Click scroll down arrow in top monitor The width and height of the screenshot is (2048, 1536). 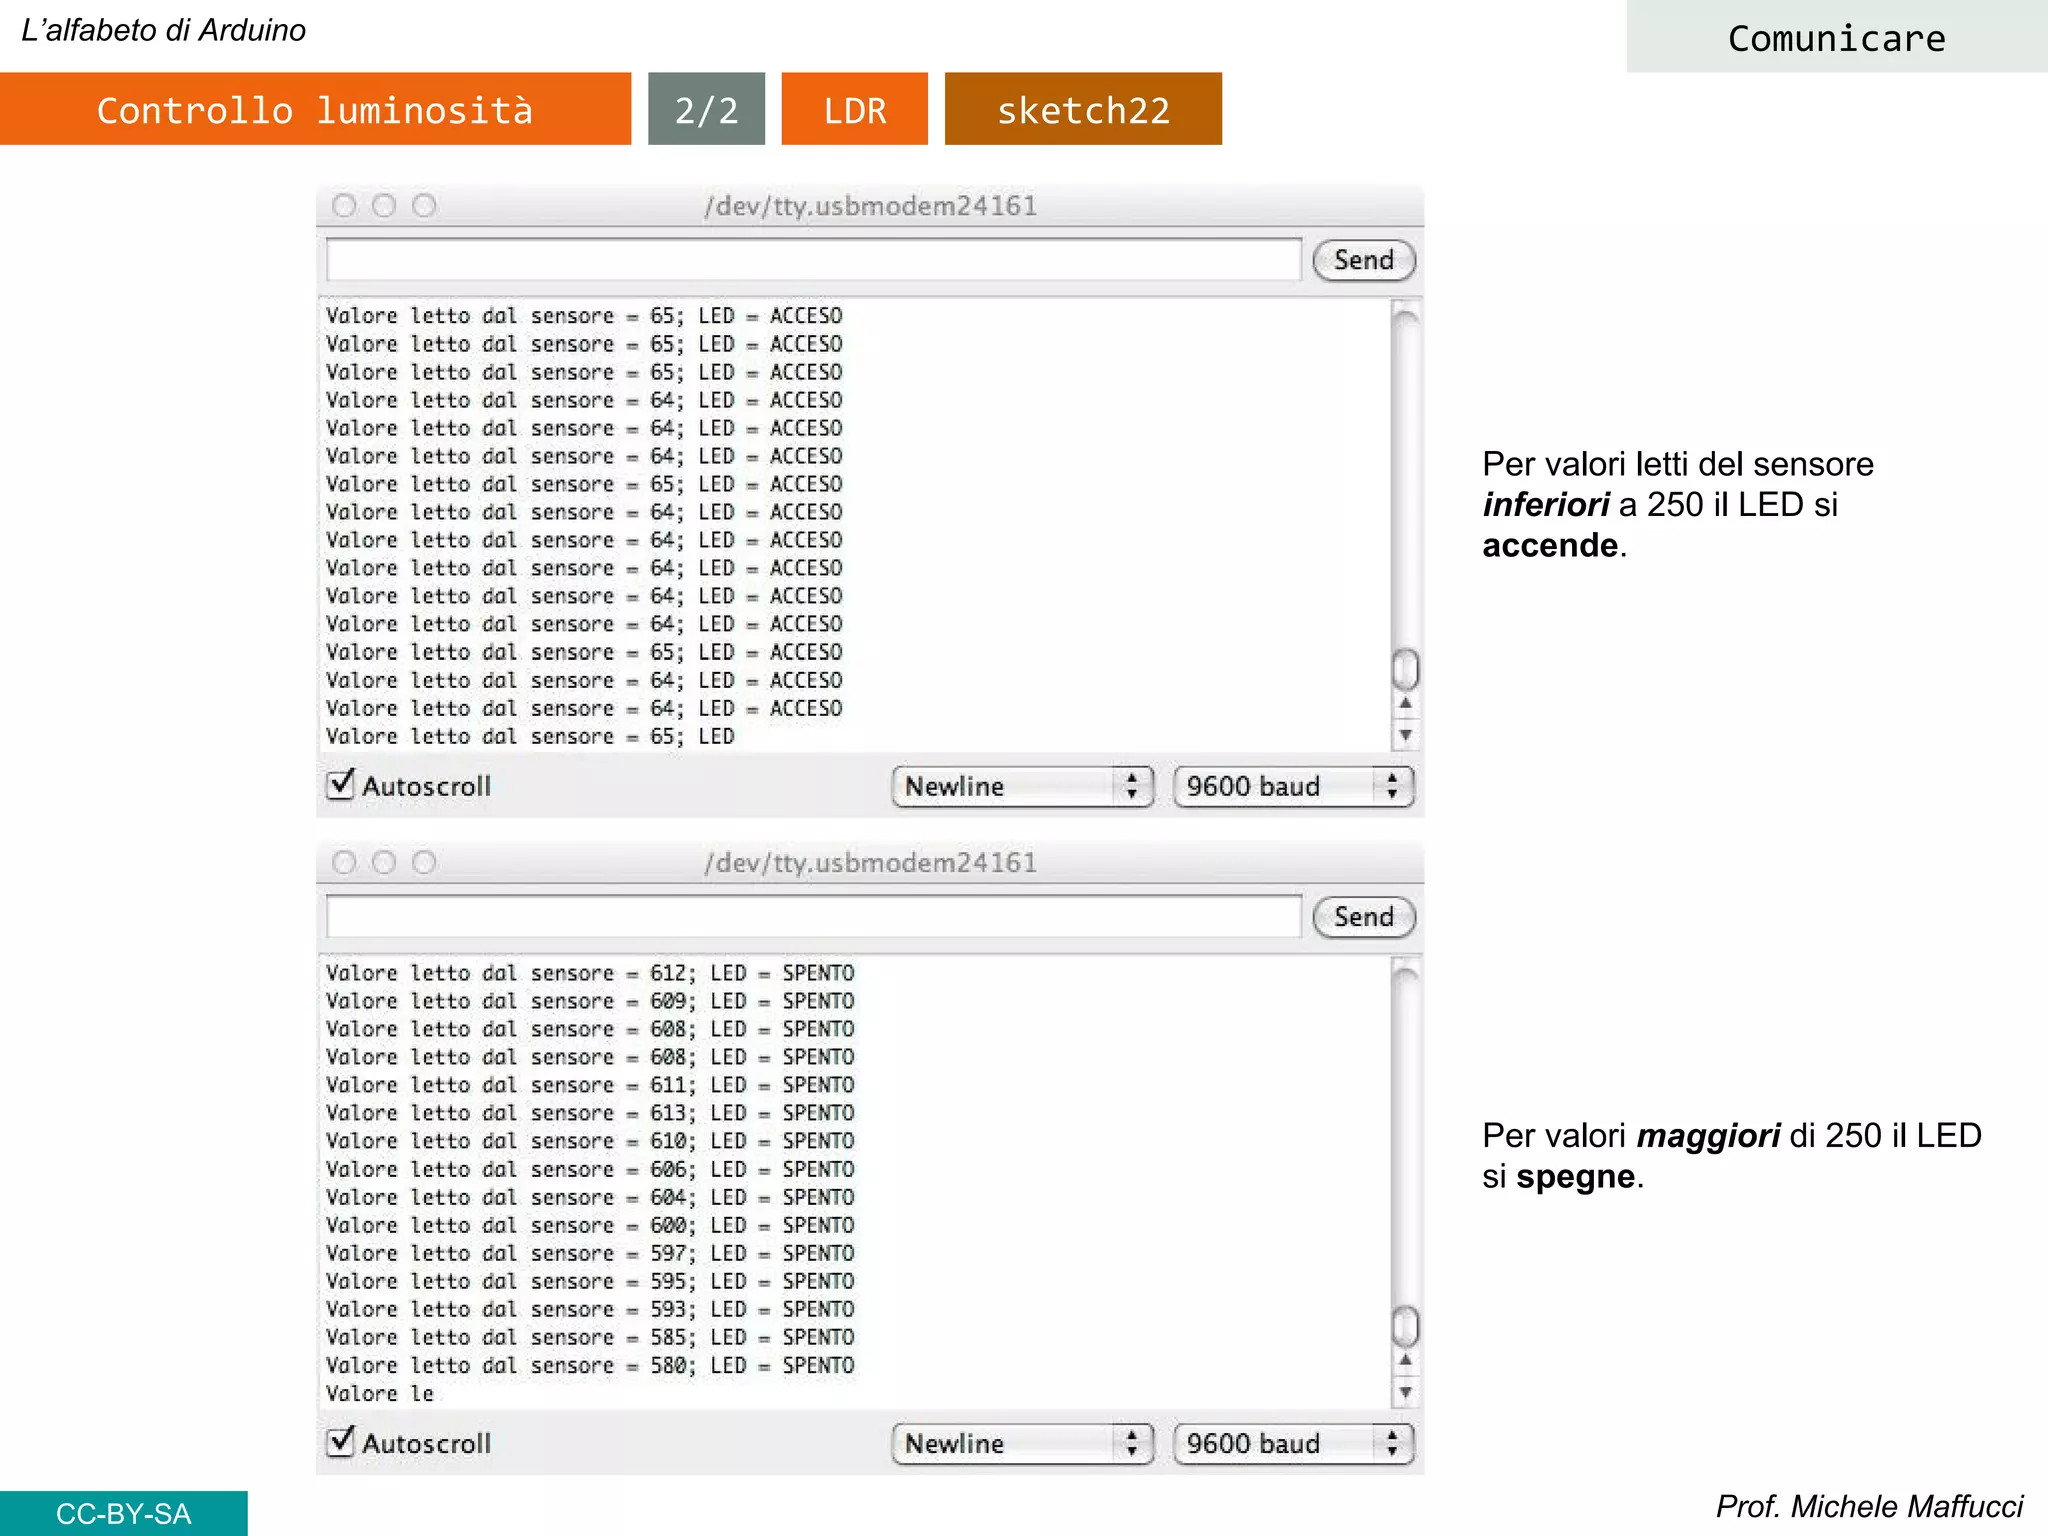click(x=1405, y=735)
